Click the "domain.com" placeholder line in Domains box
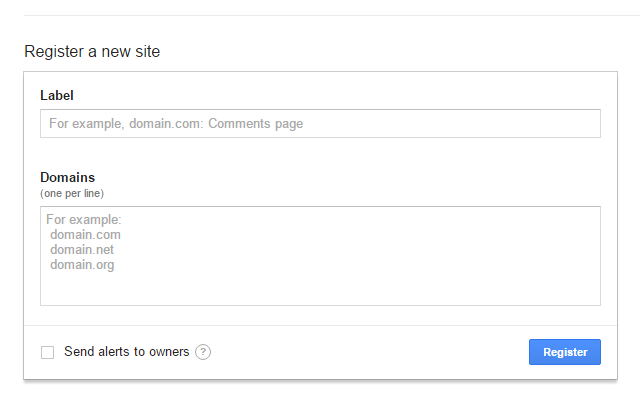The height and width of the screenshot is (403, 640). click(x=85, y=235)
